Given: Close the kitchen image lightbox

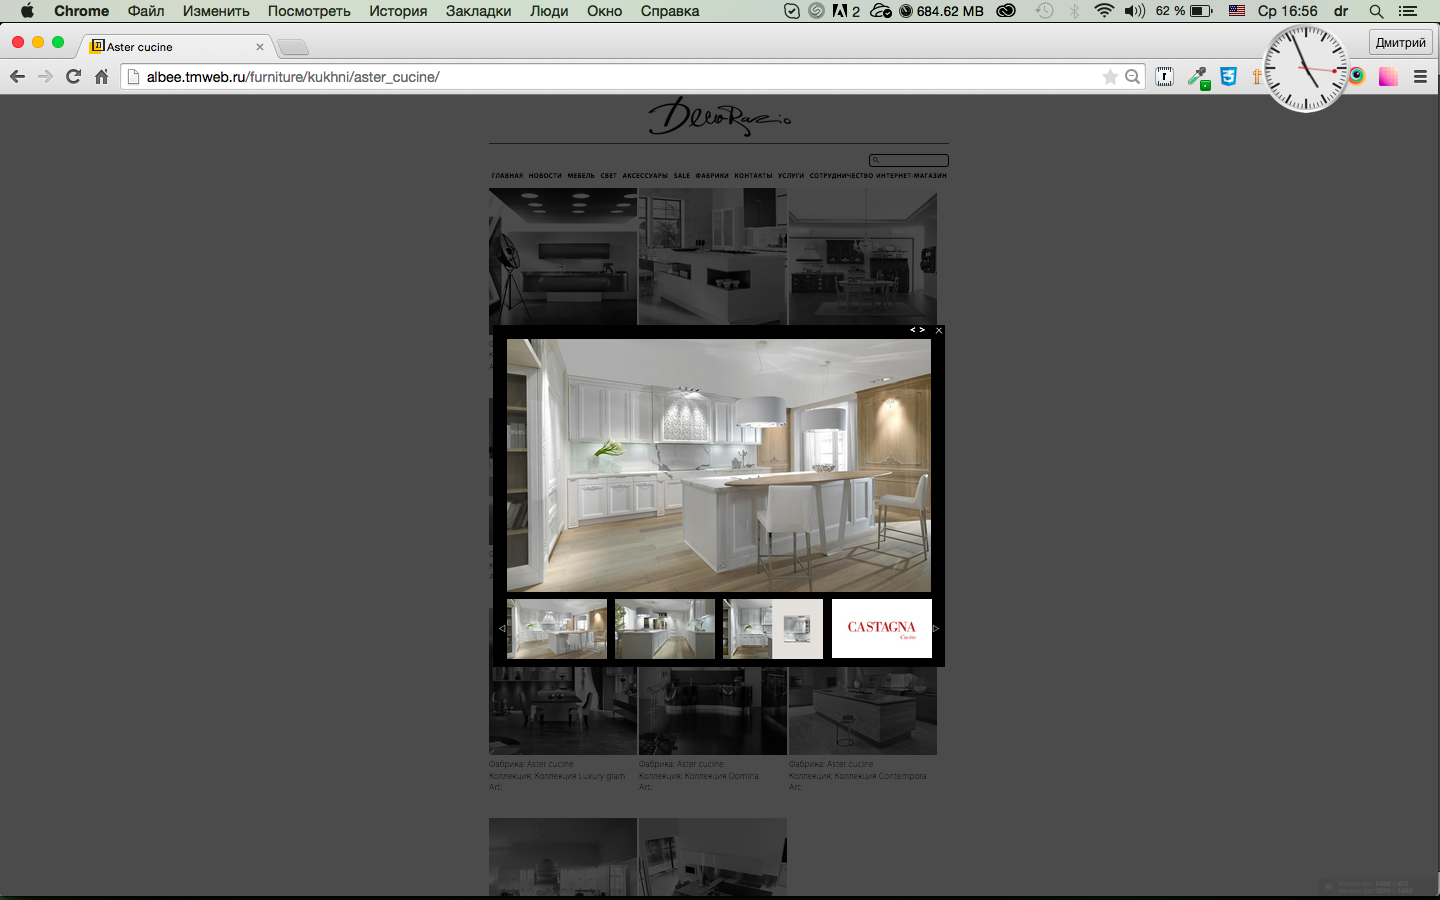Looking at the screenshot, I should pyautogui.click(x=938, y=330).
